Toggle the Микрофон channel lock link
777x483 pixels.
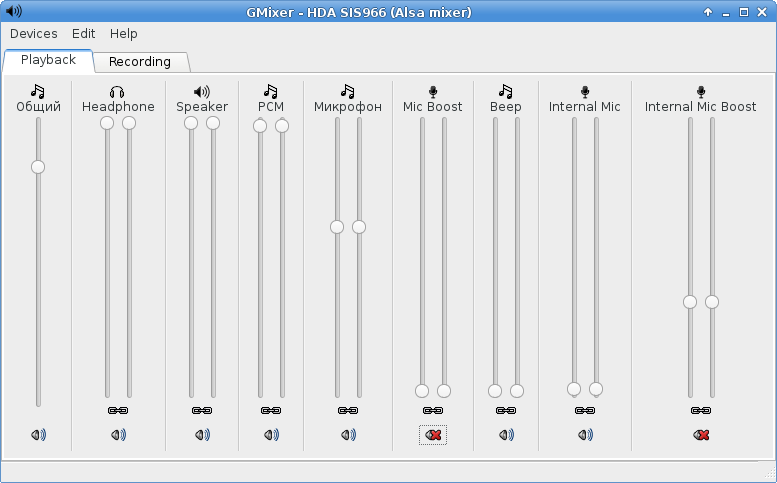pyautogui.click(x=348, y=410)
